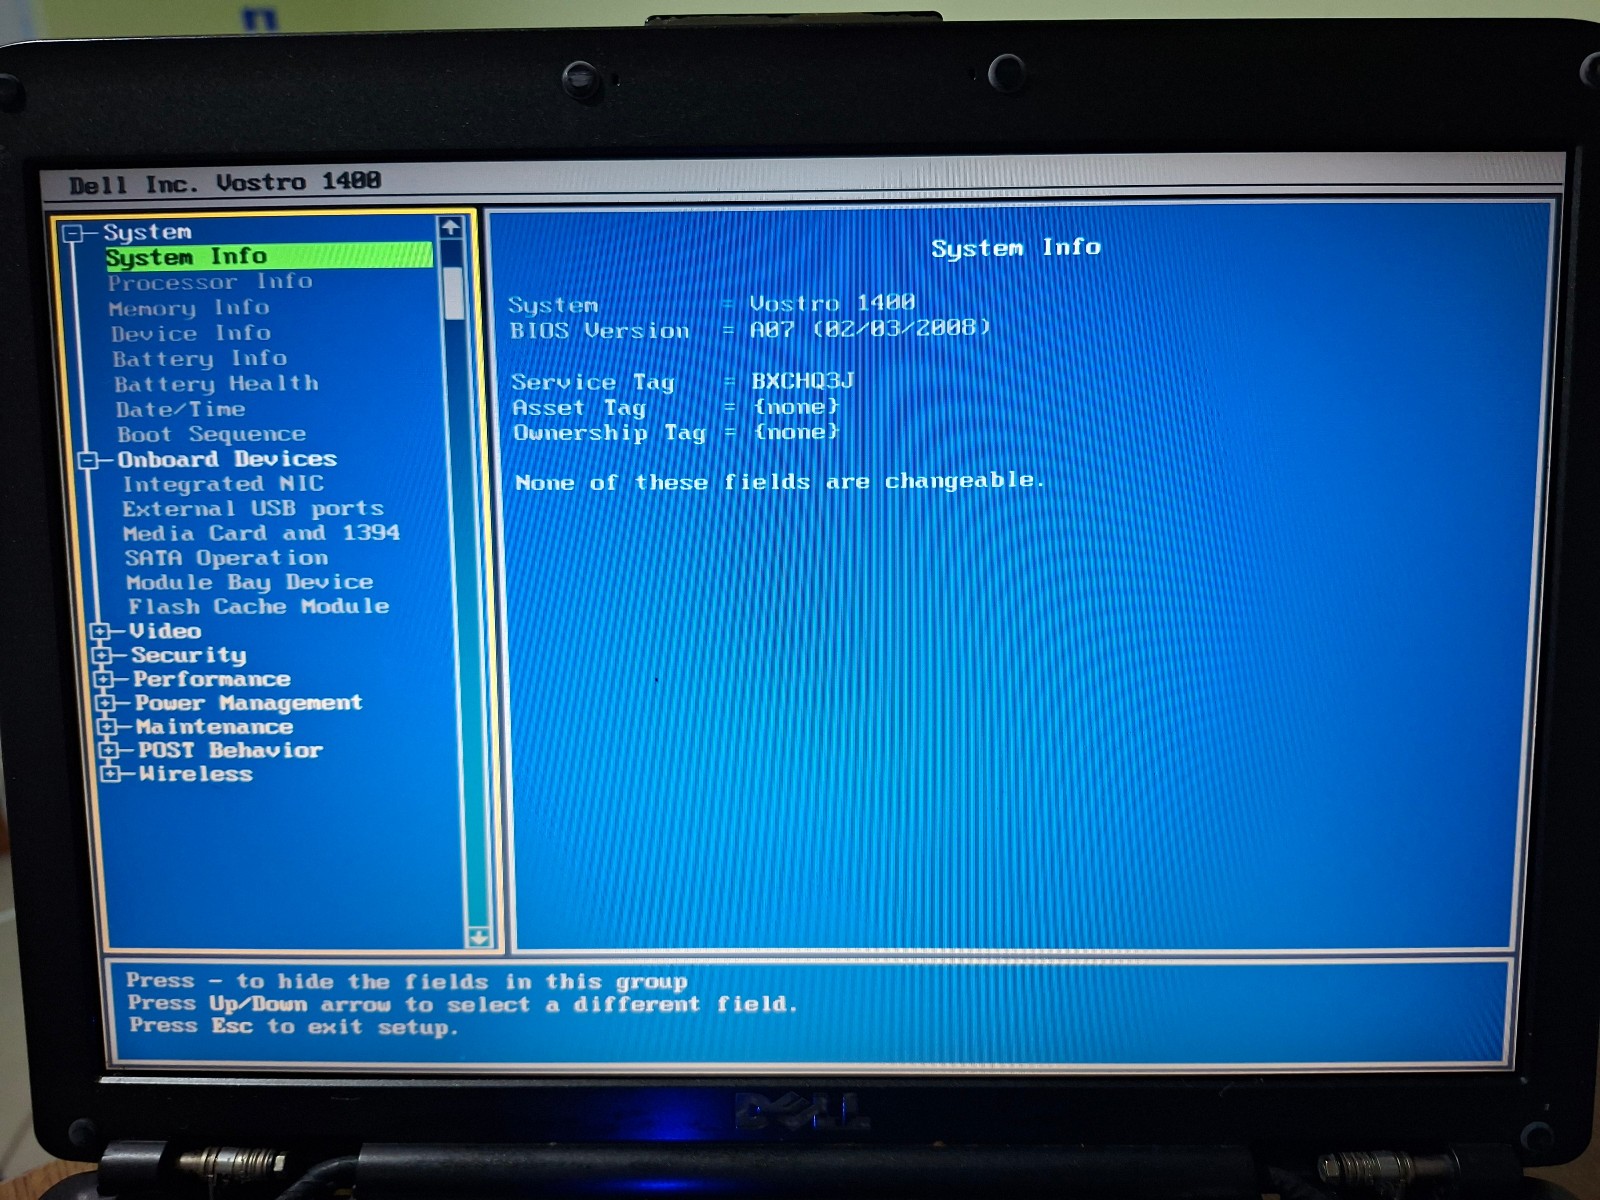This screenshot has width=1600, height=1200.
Task: Open Processor Info page
Action: pyautogui.click(x=210, y=283)
